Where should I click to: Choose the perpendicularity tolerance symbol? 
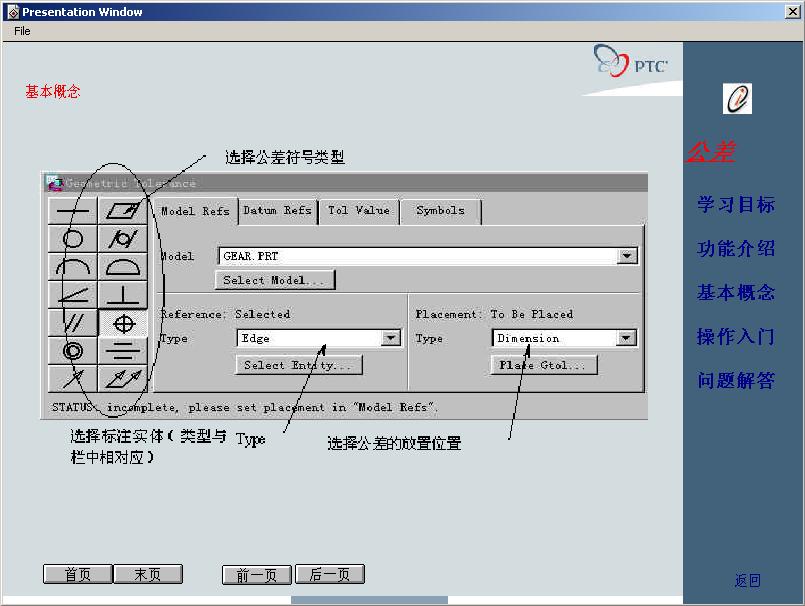123,295
